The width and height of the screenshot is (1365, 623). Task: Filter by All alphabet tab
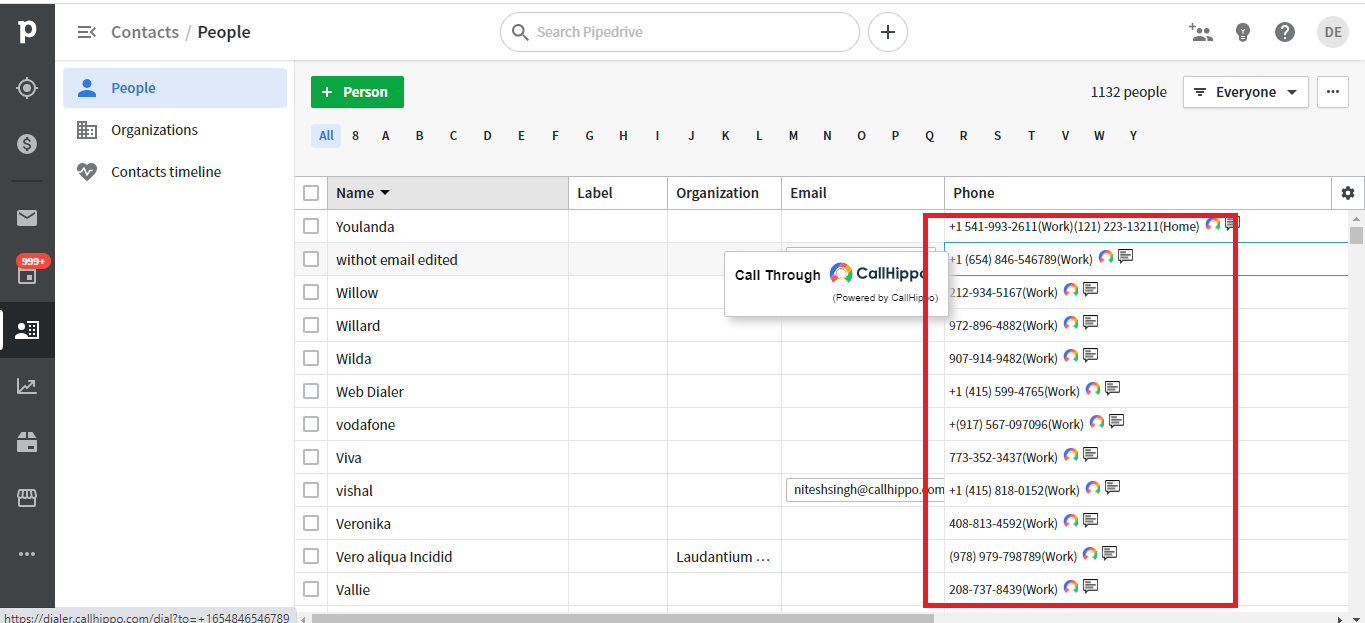pyautogui.click(x=326, y=136)
